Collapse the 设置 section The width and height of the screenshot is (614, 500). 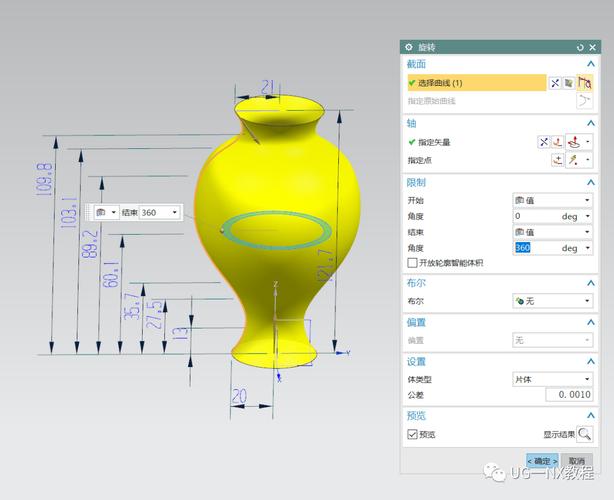tap(589, 361)
